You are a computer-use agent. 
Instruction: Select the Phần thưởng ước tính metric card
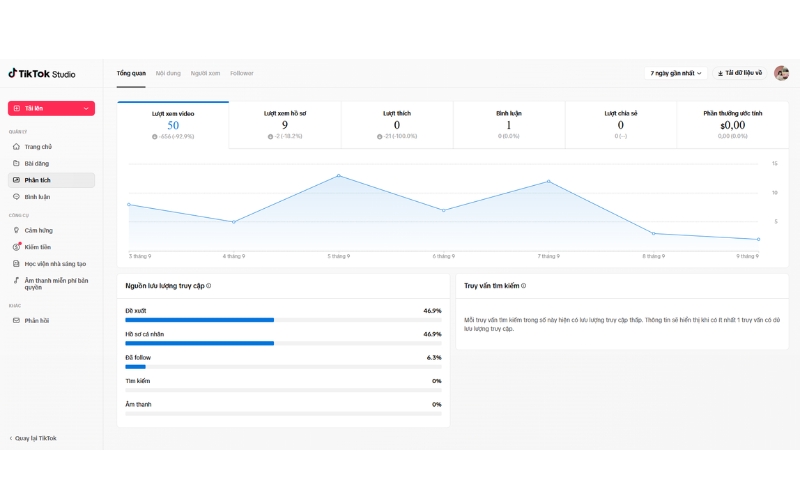733,125
